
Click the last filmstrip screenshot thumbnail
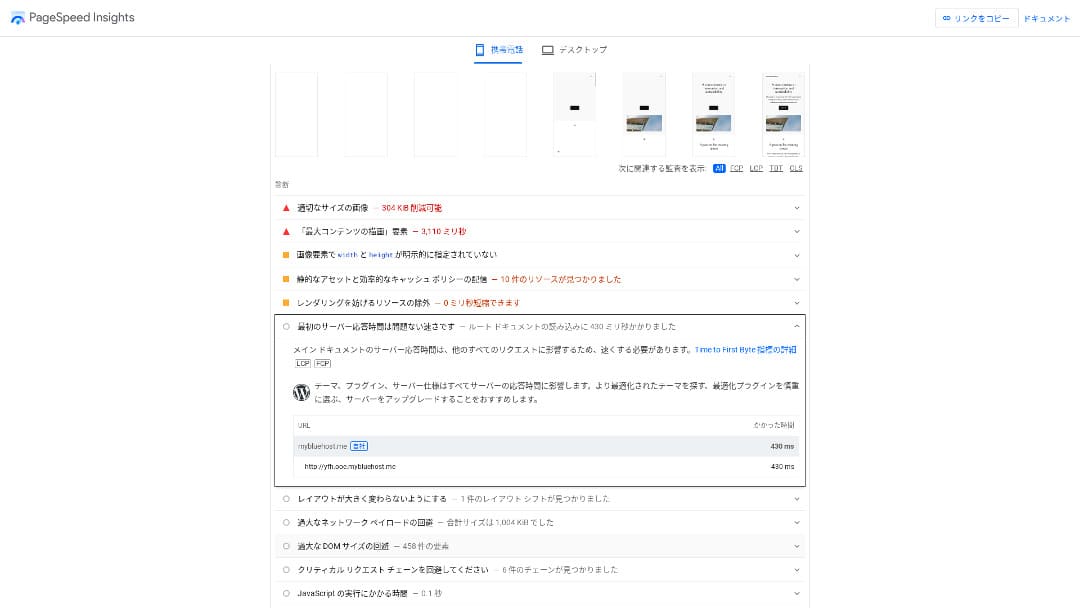click(x=783, y=114)
